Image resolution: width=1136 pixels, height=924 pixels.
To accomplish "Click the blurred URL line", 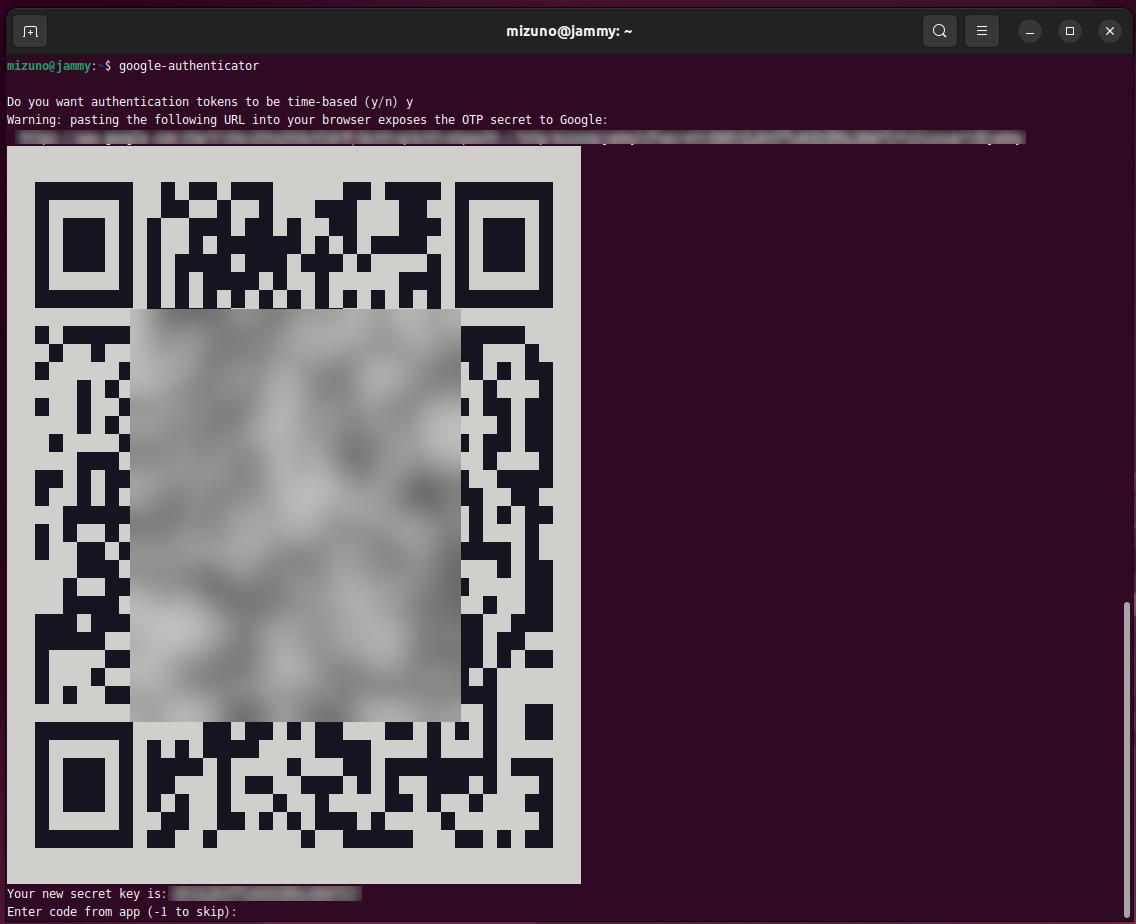I will (x=519, y=137).
